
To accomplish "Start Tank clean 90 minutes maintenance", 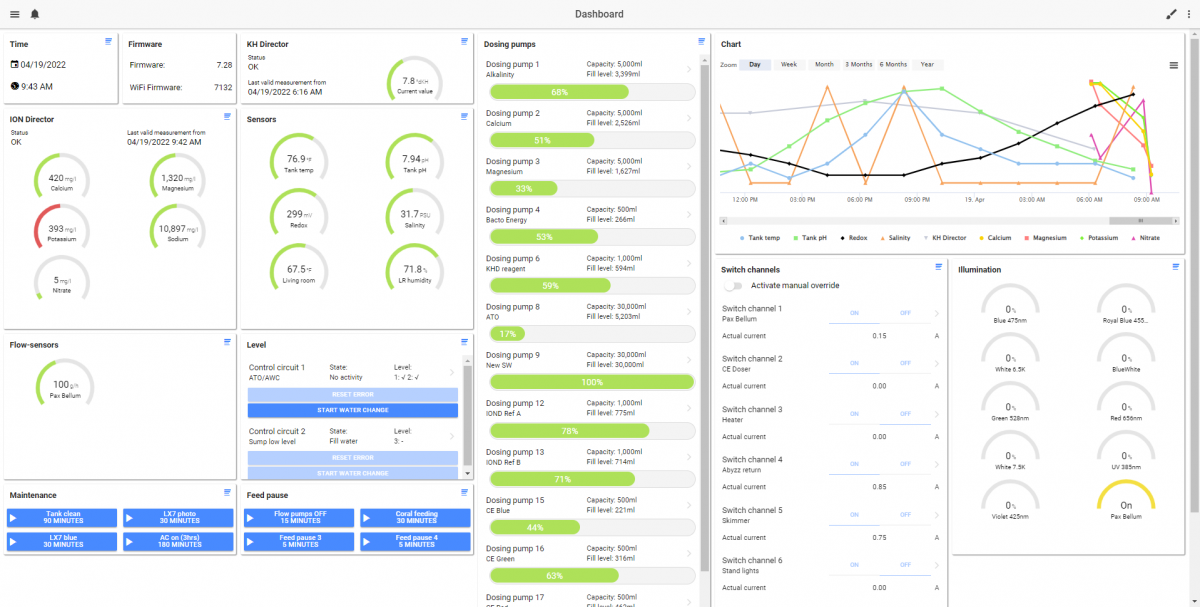I will coord(62,518).
